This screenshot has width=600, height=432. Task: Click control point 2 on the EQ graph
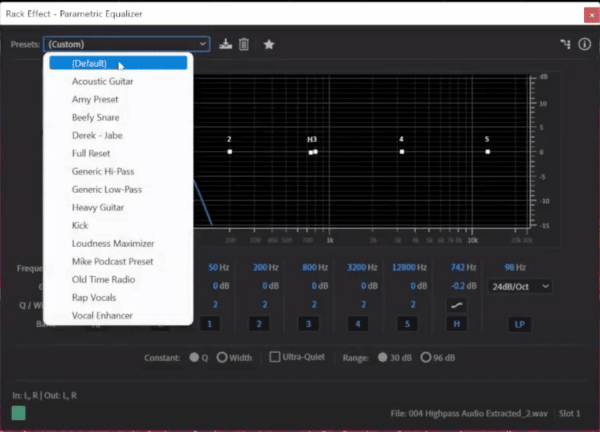[230, 152]
